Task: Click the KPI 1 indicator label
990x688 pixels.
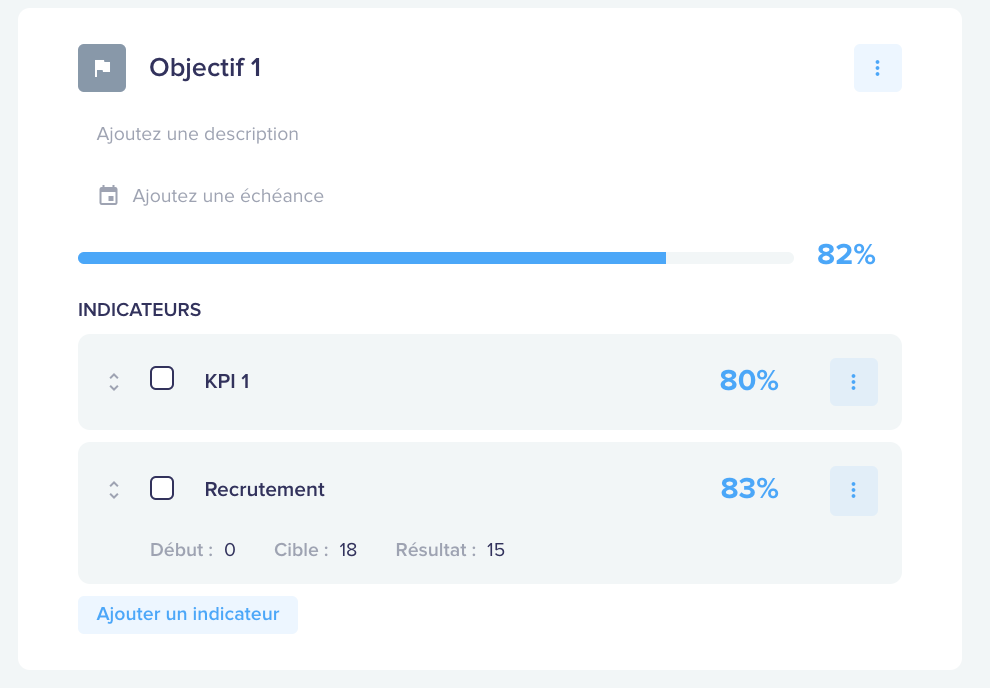Action: click(227, 381)
